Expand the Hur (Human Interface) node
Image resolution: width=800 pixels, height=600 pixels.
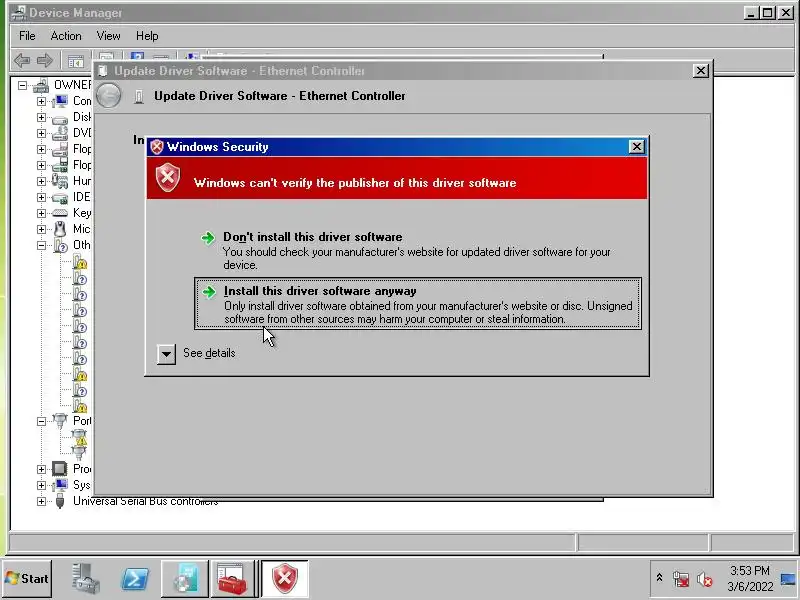(x=41, y=181)
